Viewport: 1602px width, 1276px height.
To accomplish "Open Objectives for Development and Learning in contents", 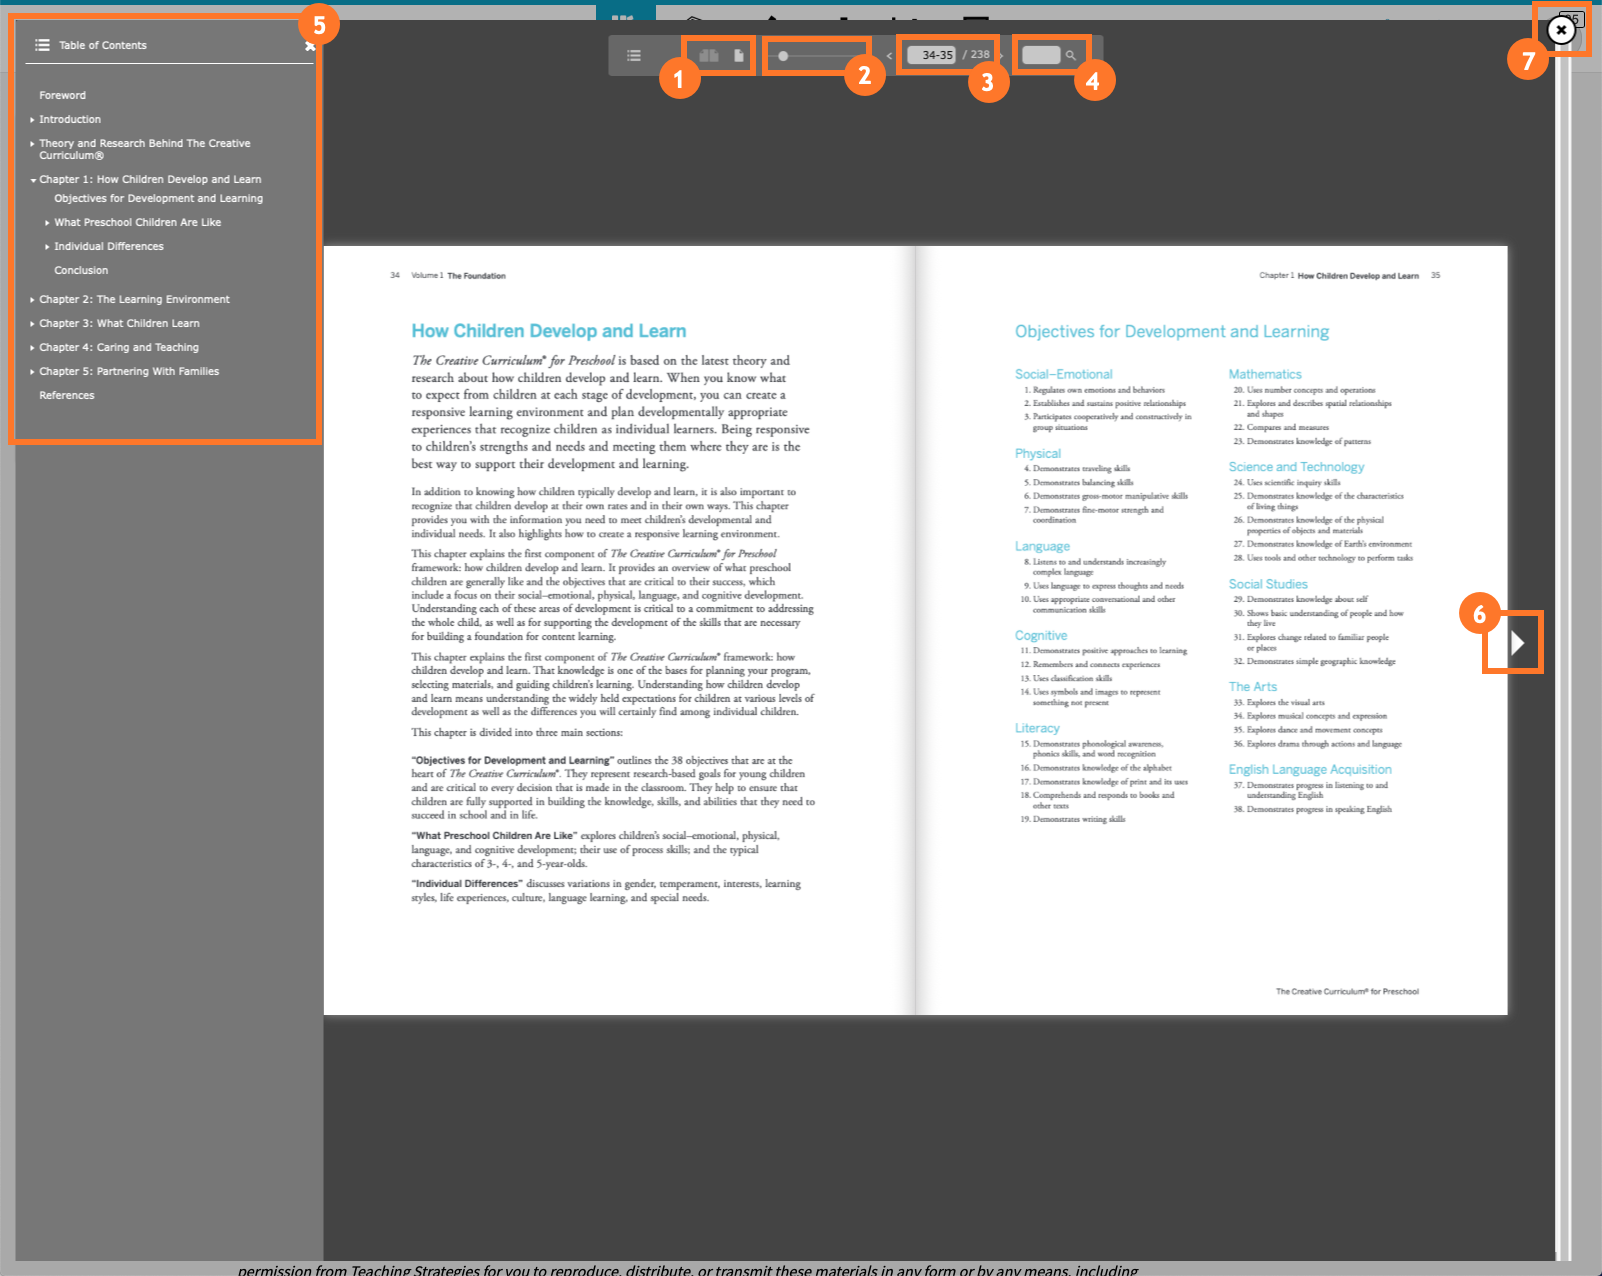I will pos(158,198).
